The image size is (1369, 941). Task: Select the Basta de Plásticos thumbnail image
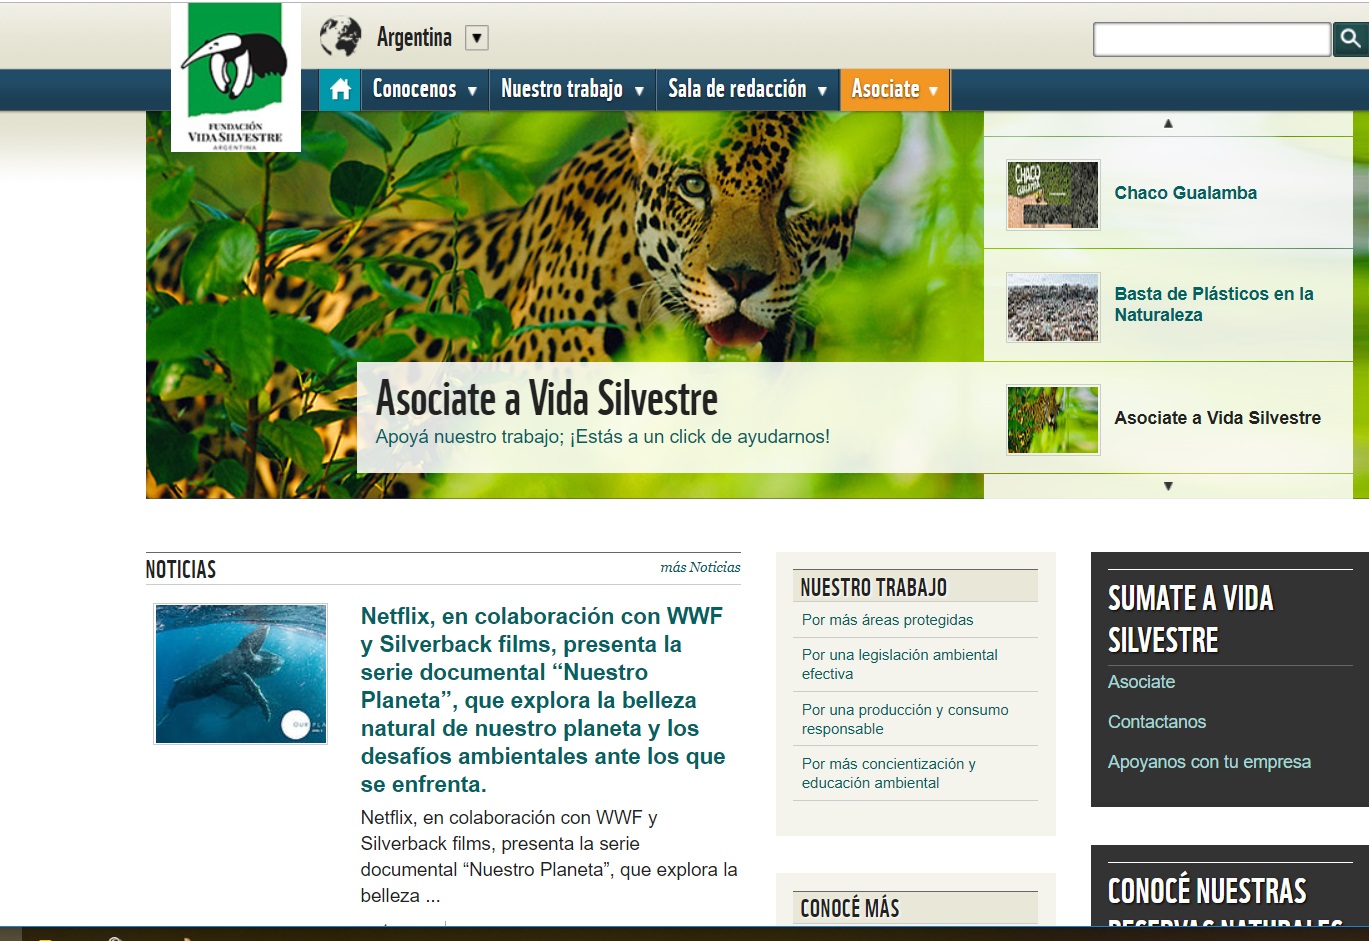click(x=1052, y=307)
